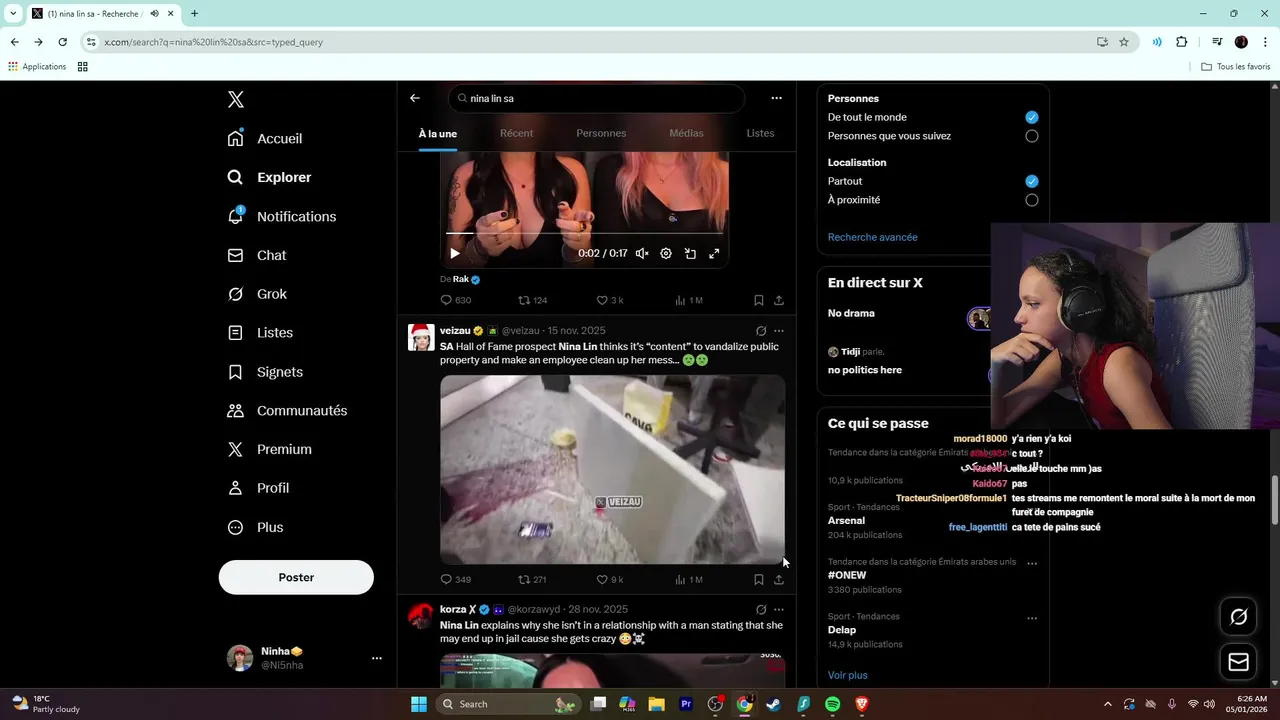1280x720 pixels.
Task: Open Tous les favoris folder
Action: click(x=1236, y=67)
